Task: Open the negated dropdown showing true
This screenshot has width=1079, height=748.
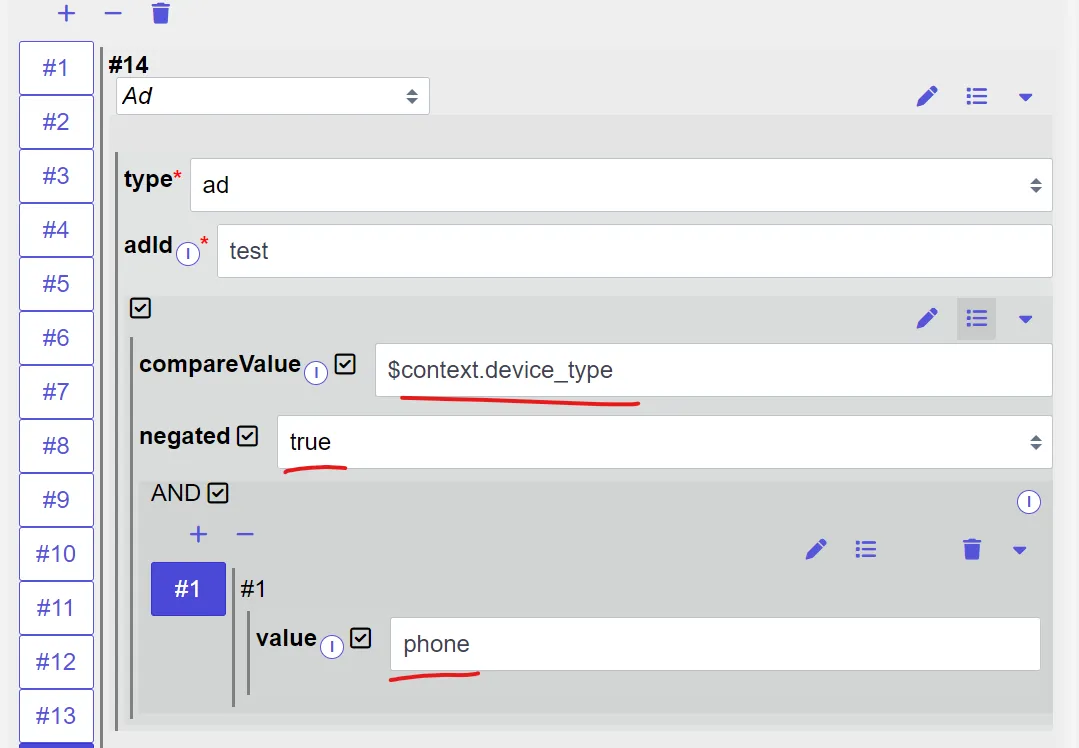Action: coord(664,442)
